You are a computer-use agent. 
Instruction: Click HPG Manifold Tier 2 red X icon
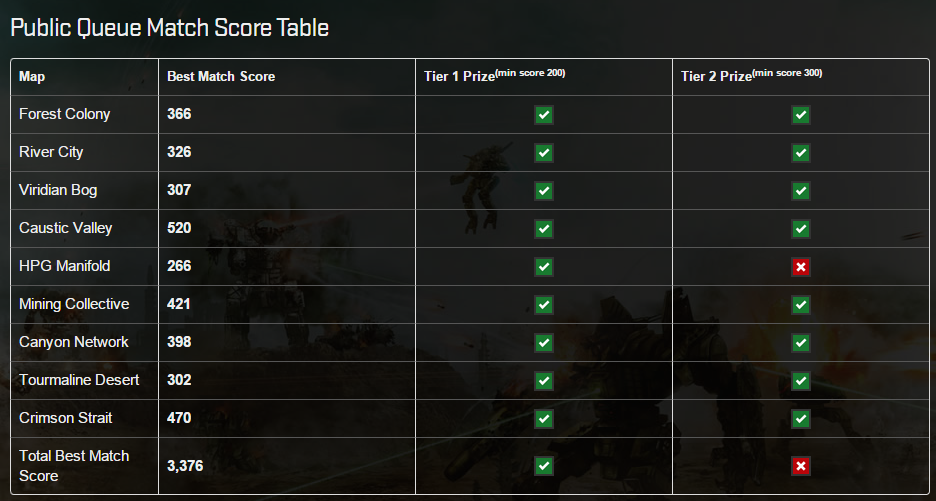tap(801, 267)
